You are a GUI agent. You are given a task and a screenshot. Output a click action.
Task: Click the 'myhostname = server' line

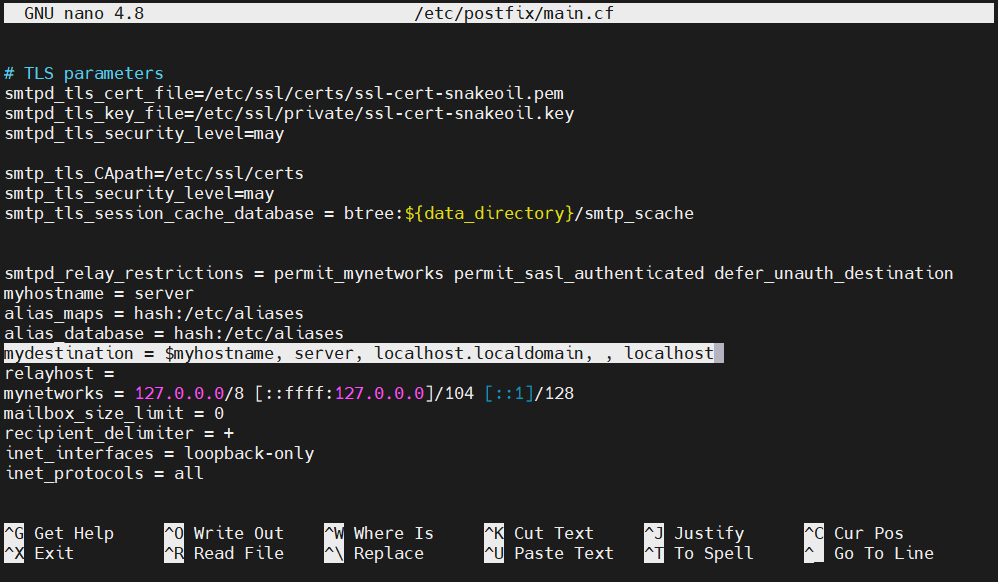99,294
